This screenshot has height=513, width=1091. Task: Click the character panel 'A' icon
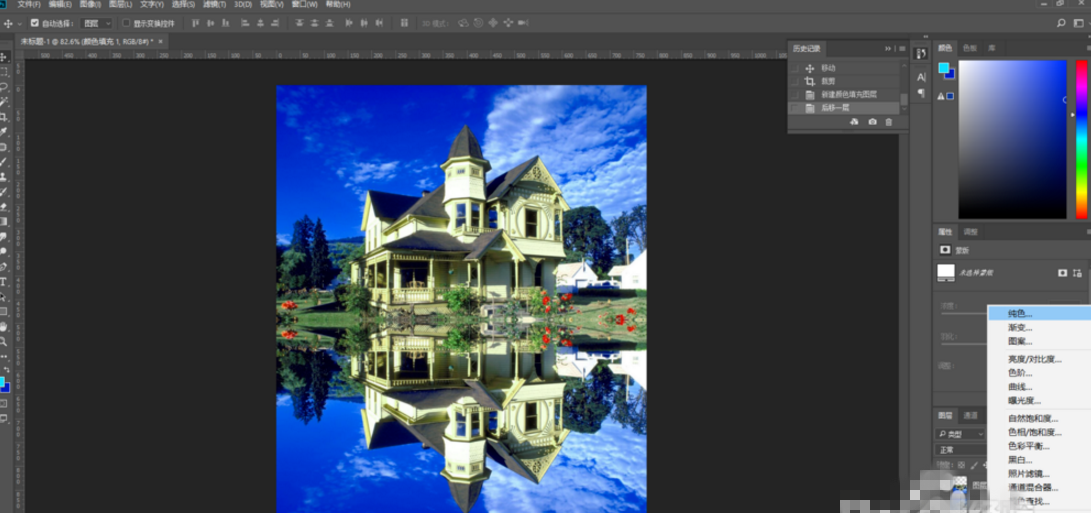[921, 77]
